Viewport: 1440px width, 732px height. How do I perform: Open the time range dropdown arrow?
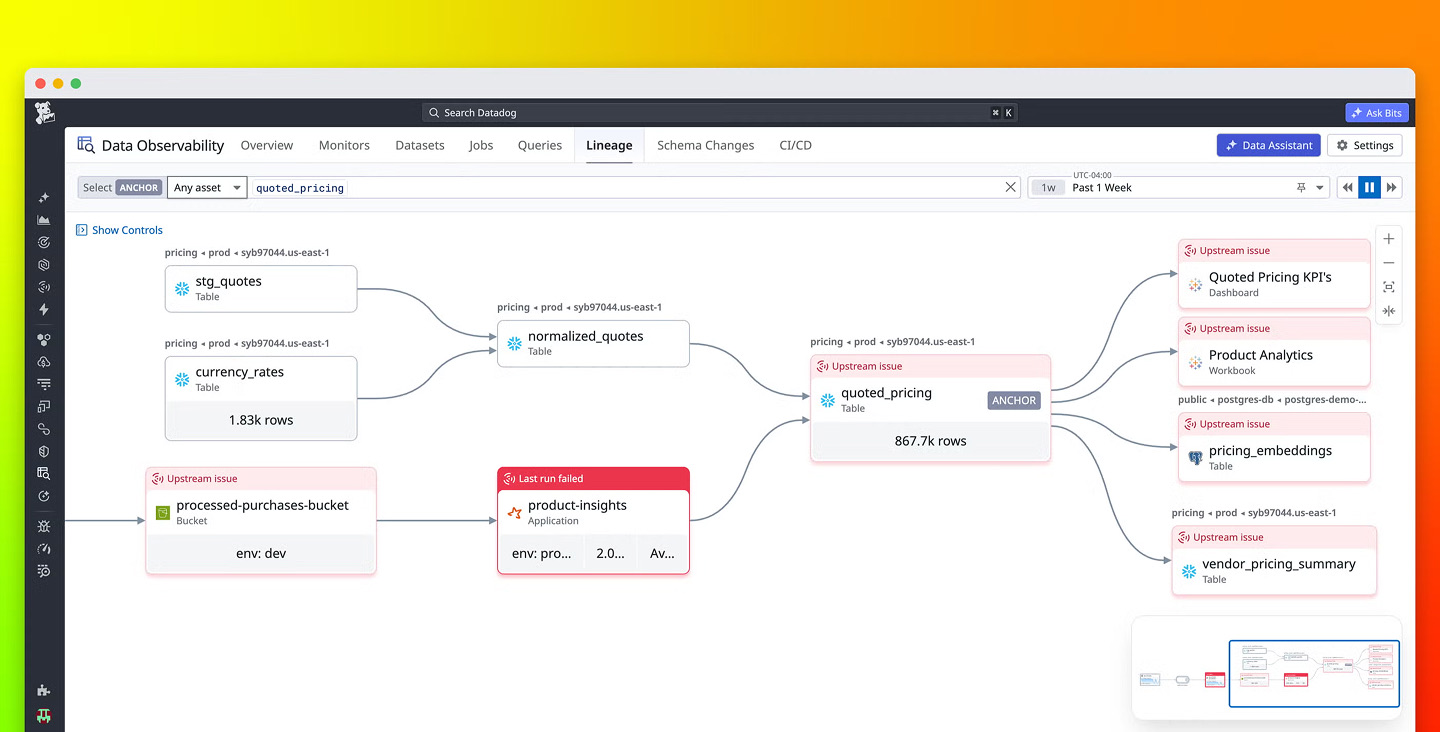[x=1320, y=187]
